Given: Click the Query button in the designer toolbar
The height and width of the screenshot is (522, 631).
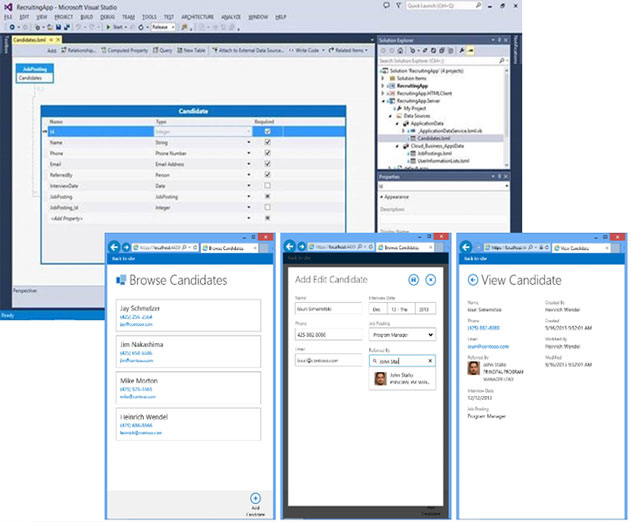Looking at the screenshot, I should click(163, 50).
